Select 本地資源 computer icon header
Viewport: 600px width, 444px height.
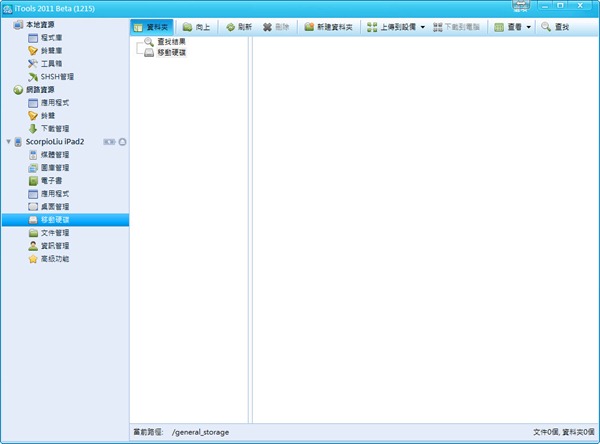pyautogui.click(x=18, y=24)
